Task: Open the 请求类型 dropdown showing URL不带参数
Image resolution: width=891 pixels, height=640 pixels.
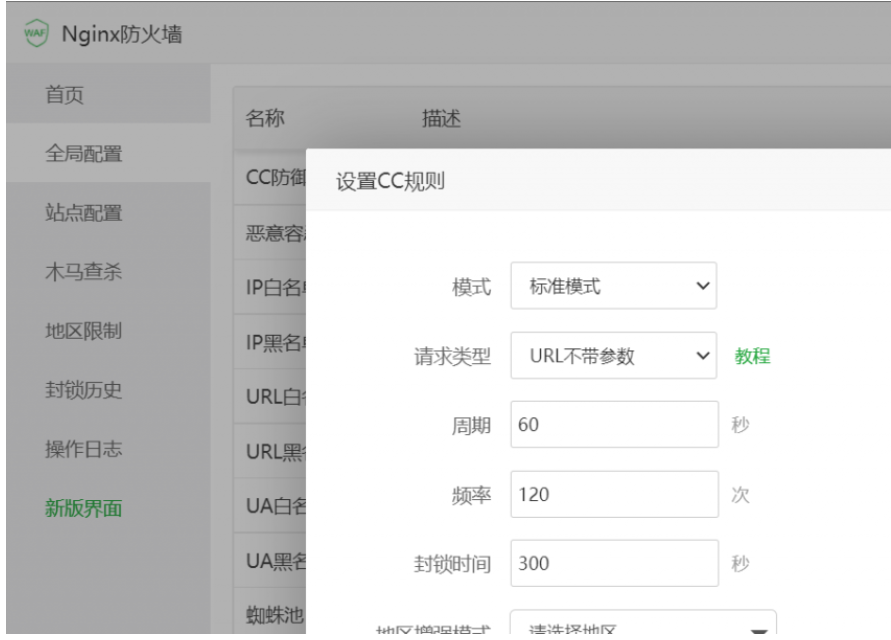Action: pos(613,356)
